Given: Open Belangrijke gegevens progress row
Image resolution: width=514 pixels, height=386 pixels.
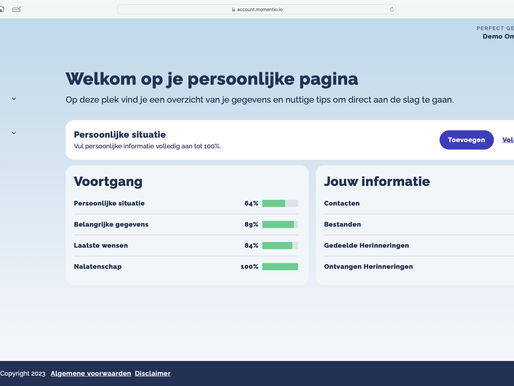Looking at the screenshot, I should 186,224.
